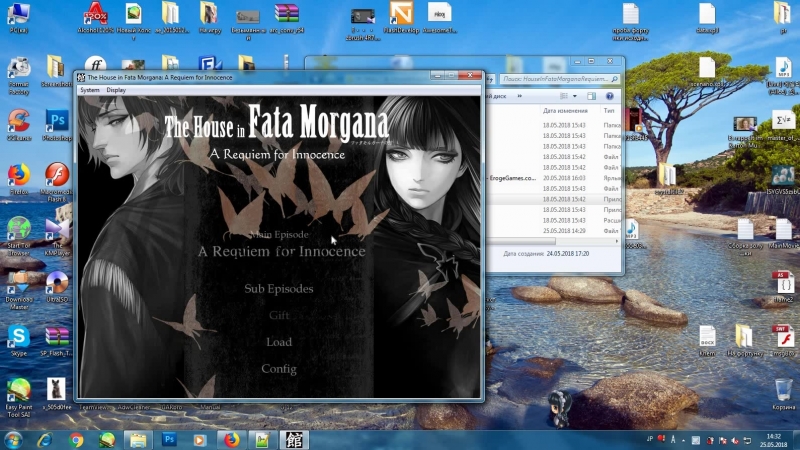The image size is (800, 450).
Task: Open Photoshop desktop shortcut
Action: [x=57, y=126]
